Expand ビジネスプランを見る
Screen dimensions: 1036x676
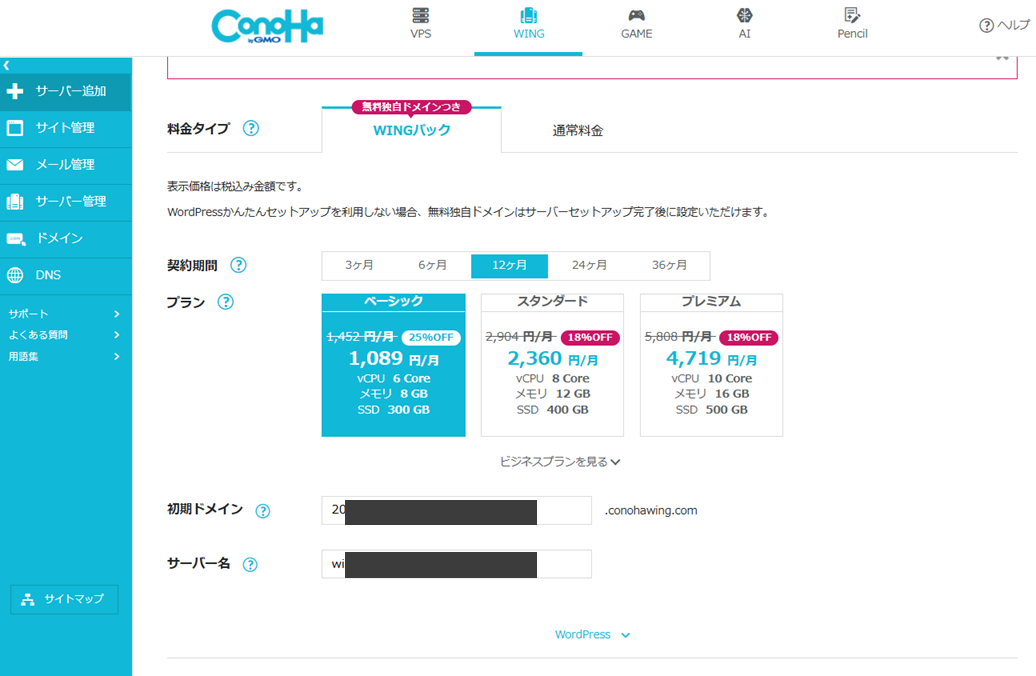[560, 462]
